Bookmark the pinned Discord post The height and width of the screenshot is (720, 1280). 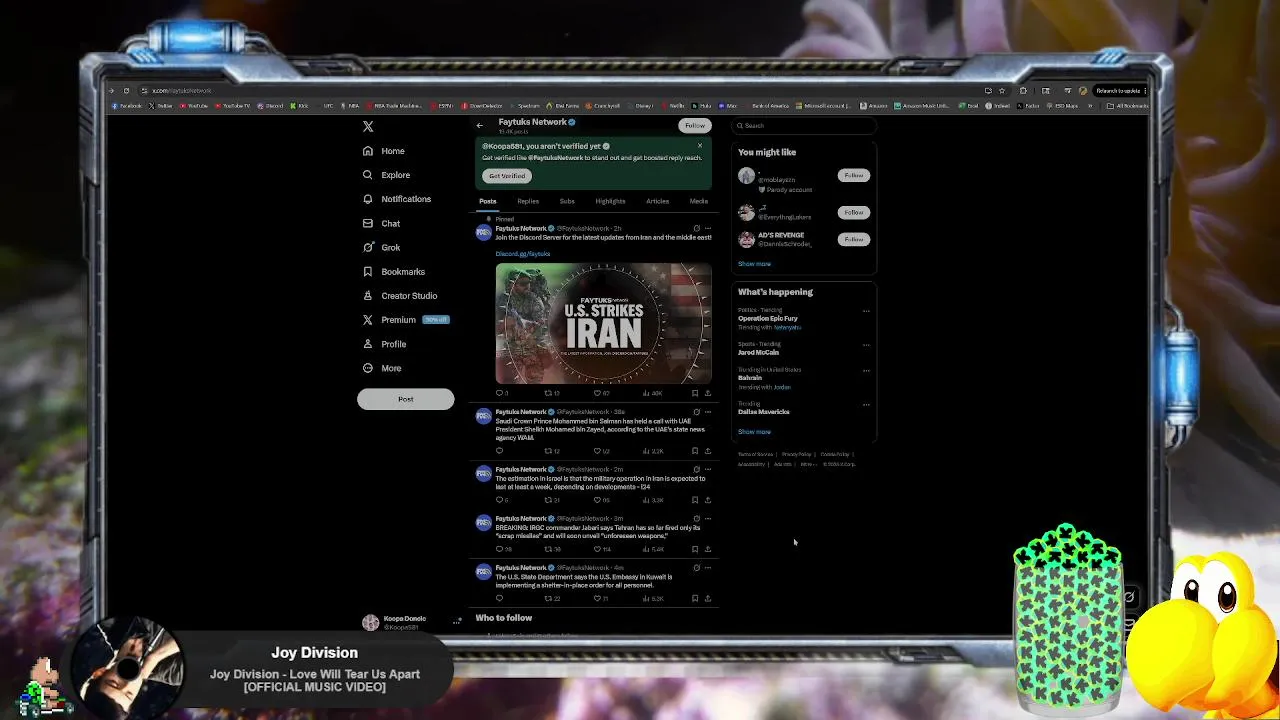coord(695,393)
